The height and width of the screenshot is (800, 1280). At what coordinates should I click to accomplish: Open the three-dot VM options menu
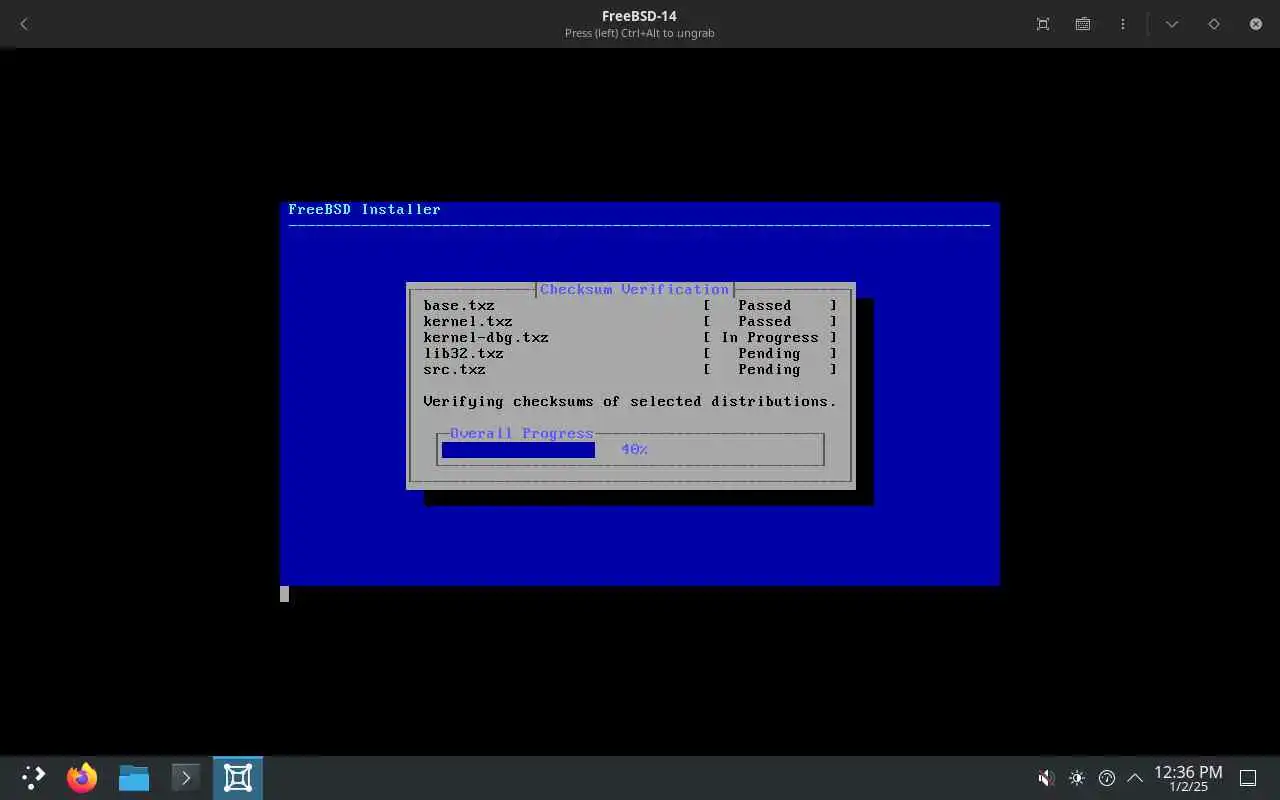[1123, 24]
